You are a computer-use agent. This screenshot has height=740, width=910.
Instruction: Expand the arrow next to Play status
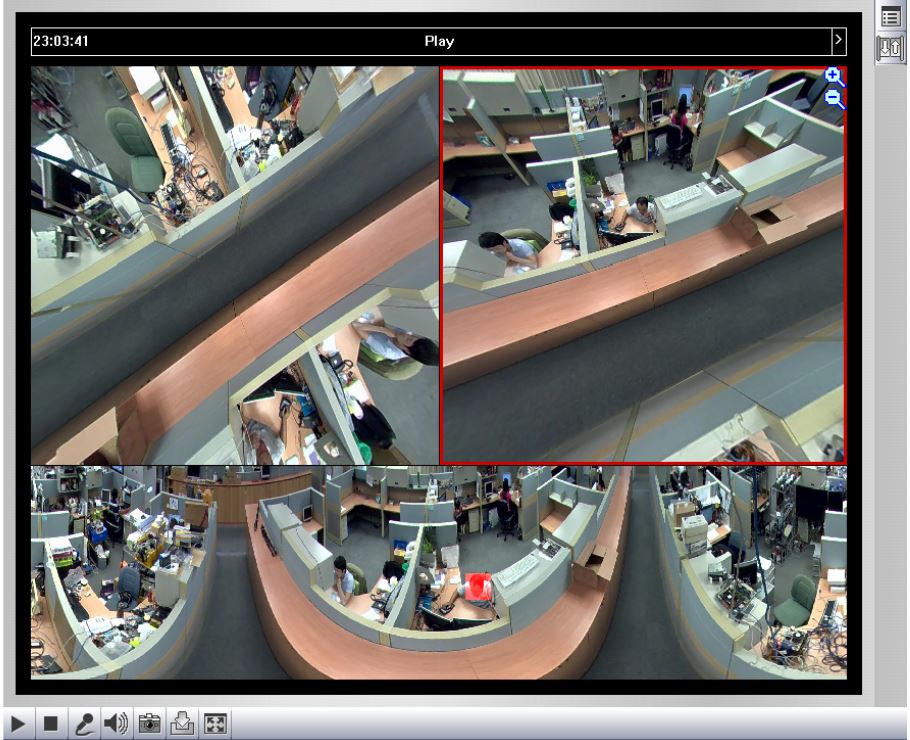pos(838,41)
